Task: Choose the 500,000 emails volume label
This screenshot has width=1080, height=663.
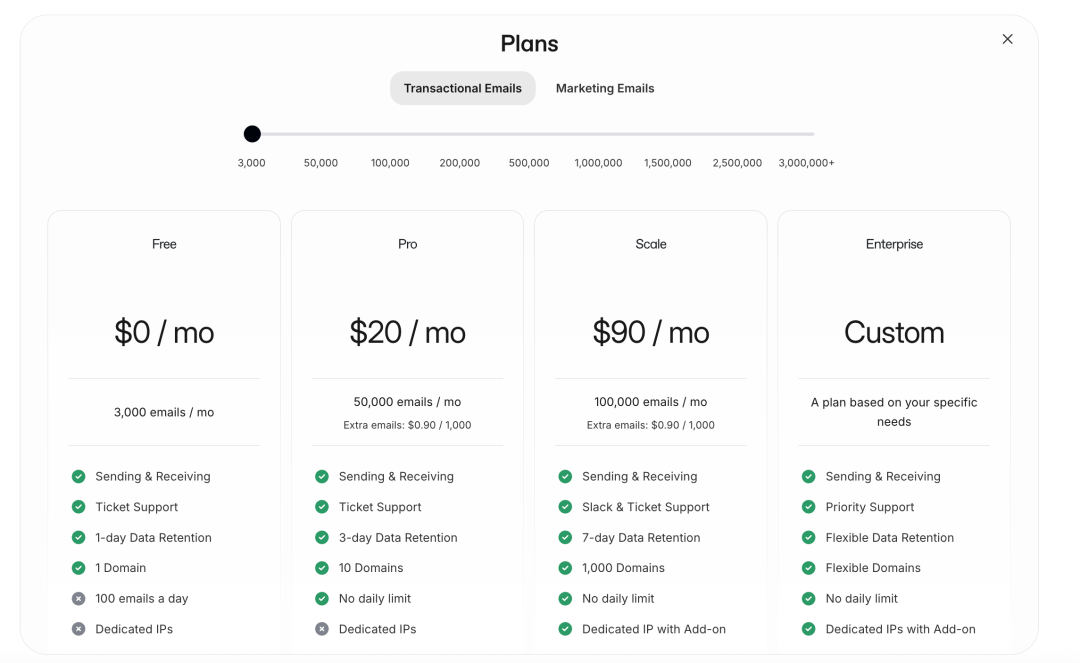Action: click(529, 162)
